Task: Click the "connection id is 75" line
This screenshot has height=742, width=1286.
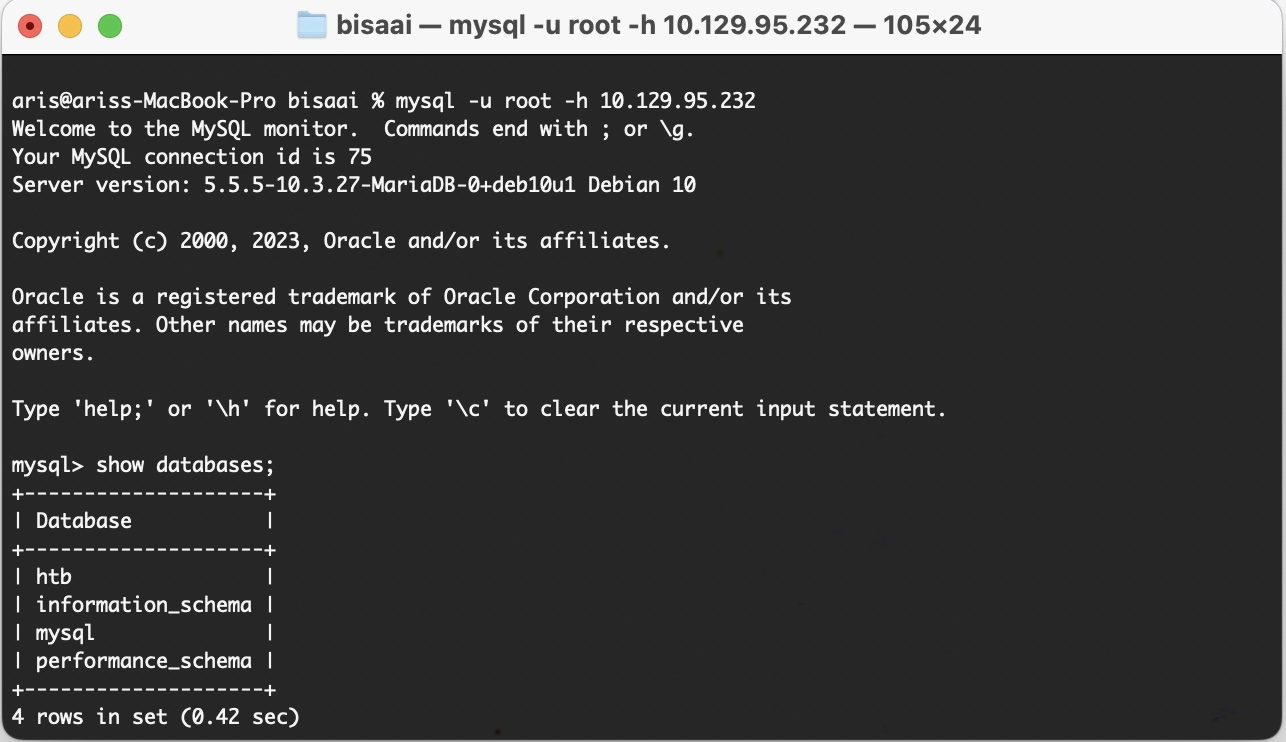Action: point(192,157)
